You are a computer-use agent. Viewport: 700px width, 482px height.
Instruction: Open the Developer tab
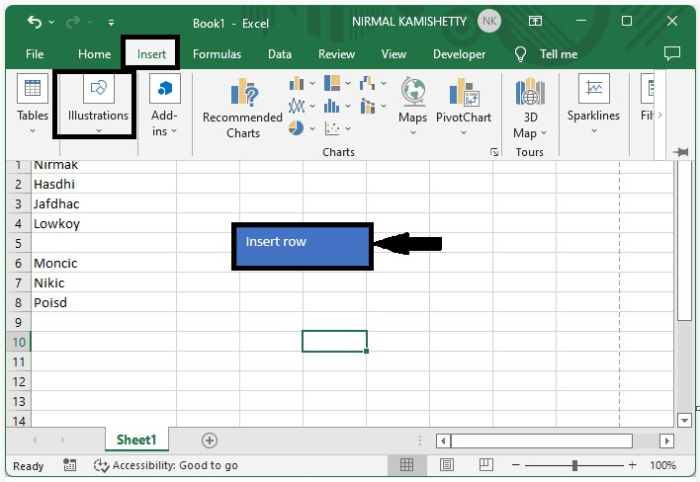459,54
